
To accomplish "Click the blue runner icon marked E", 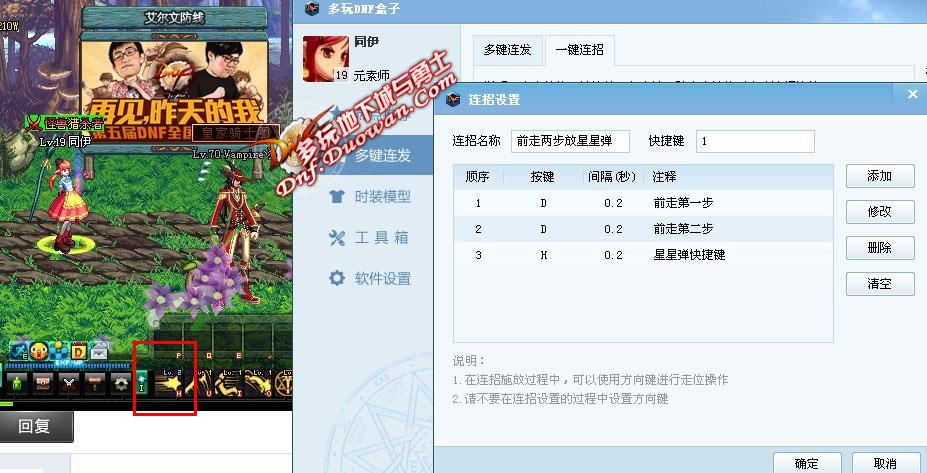I will pyautogui.click(x=19, y=352).
